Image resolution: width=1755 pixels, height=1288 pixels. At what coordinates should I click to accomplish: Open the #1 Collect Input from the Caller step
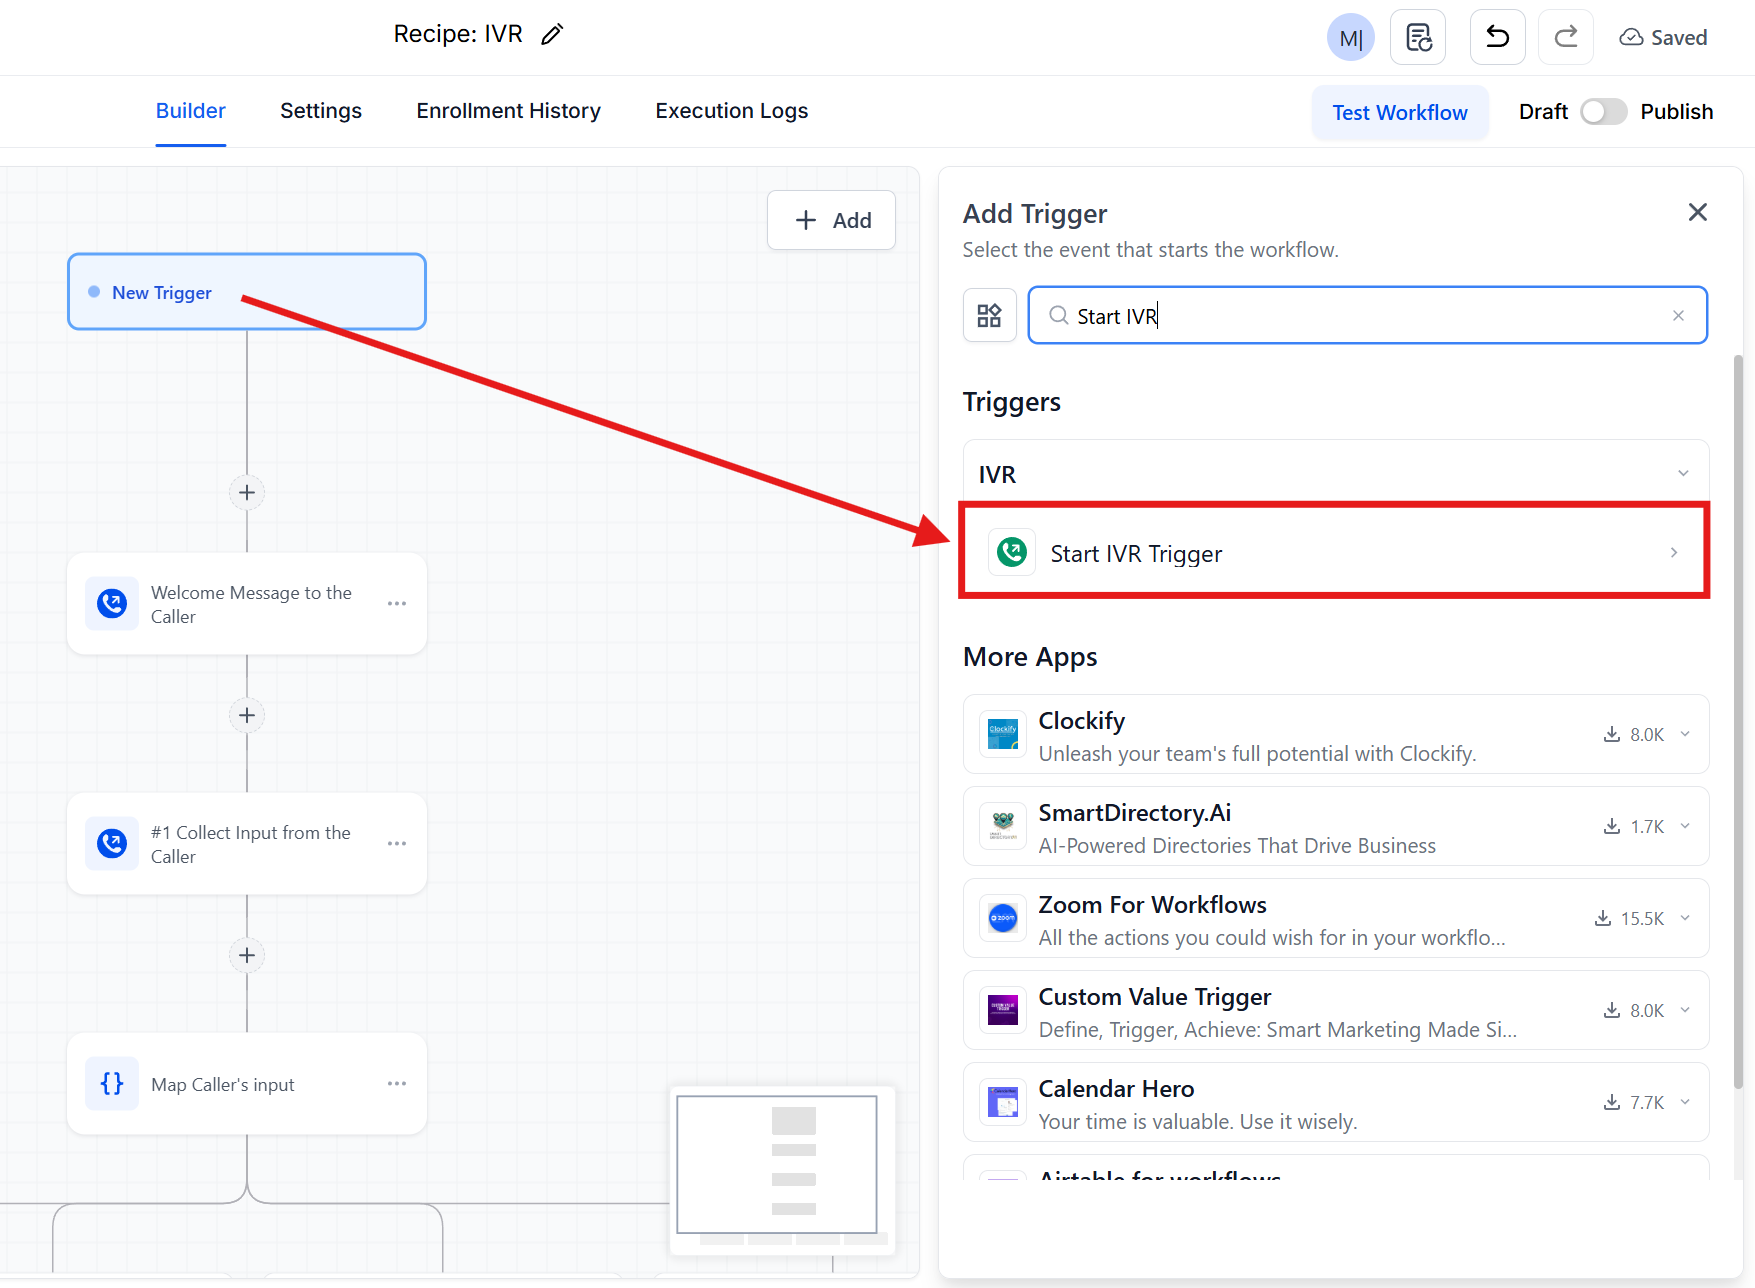(x=247, y=844)
